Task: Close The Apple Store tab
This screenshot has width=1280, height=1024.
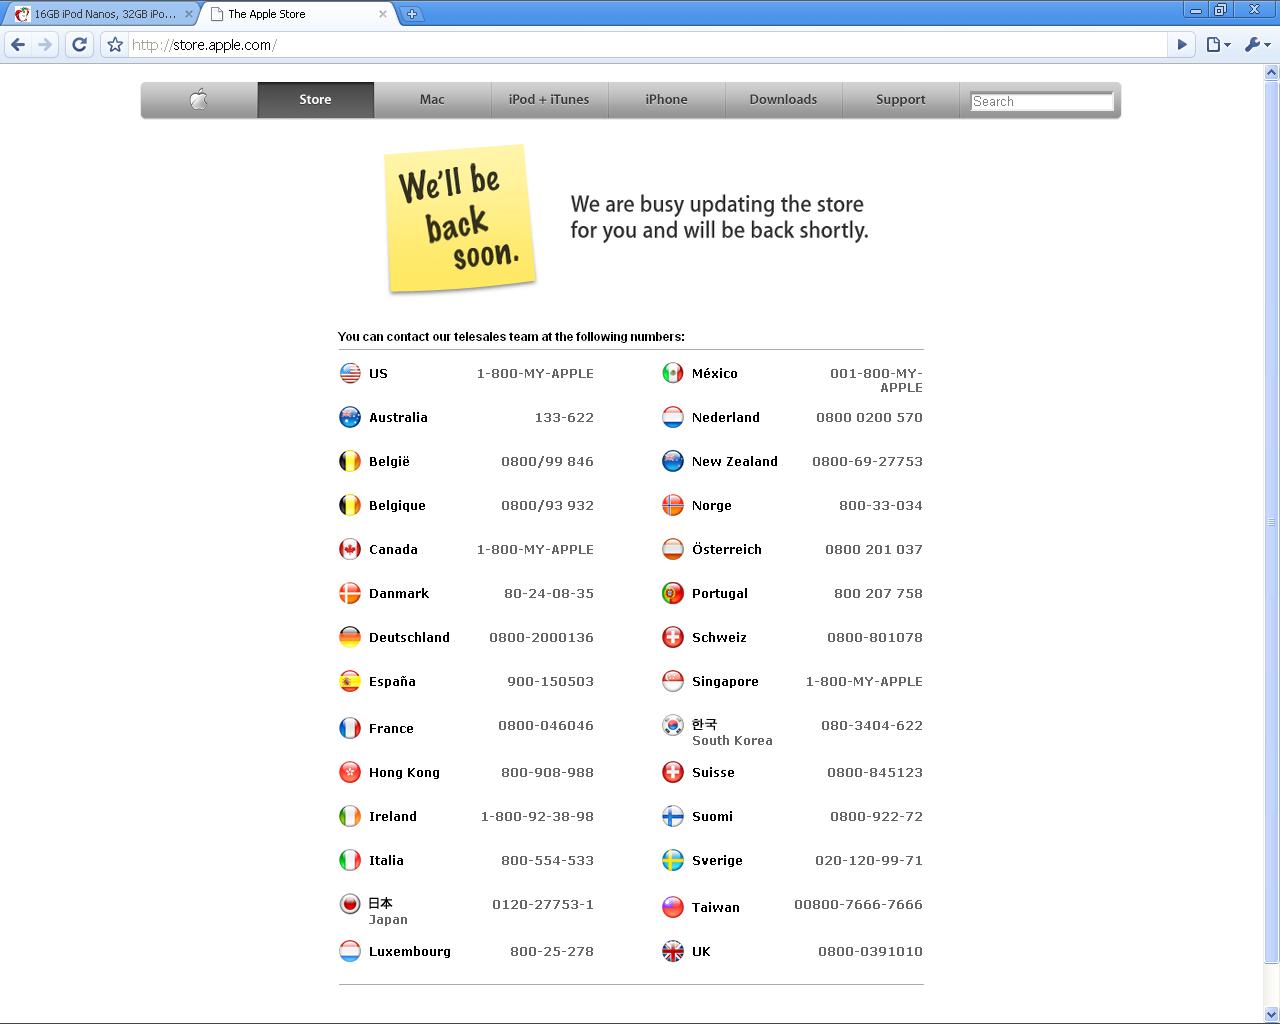Action: [x=383, y=14]
